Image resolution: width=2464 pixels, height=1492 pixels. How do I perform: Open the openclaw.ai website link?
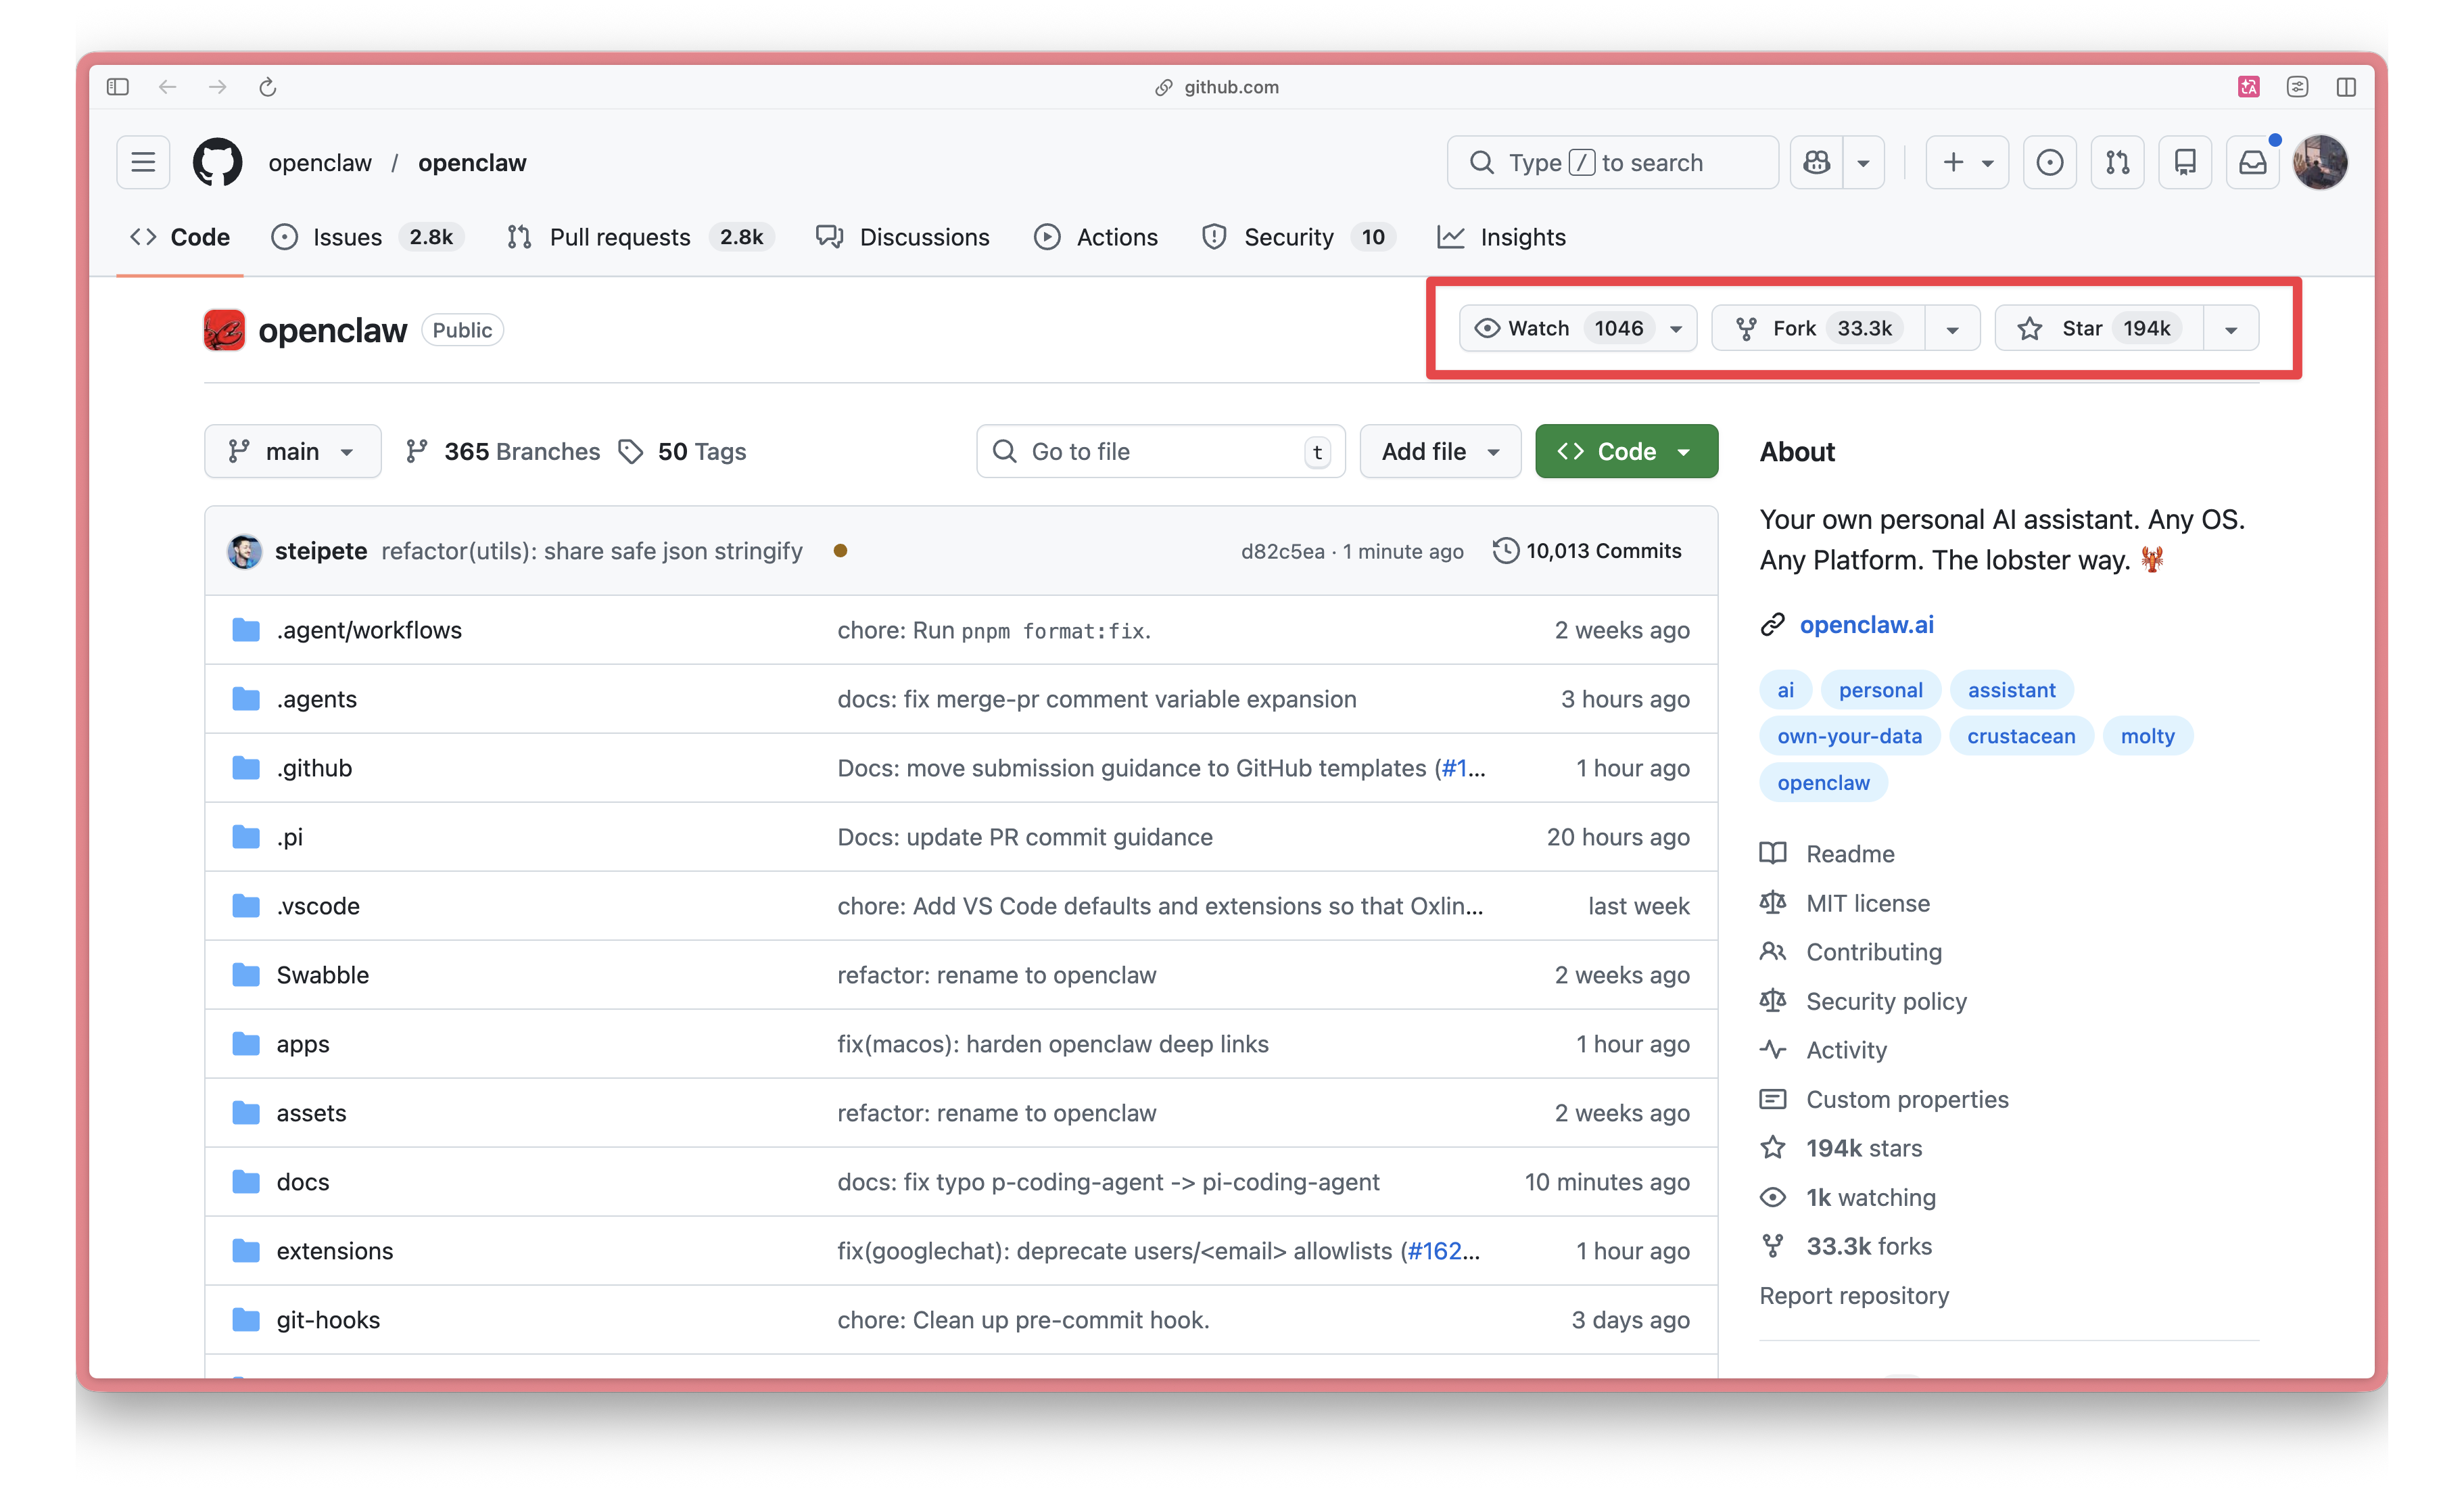tap(1866, 625)
